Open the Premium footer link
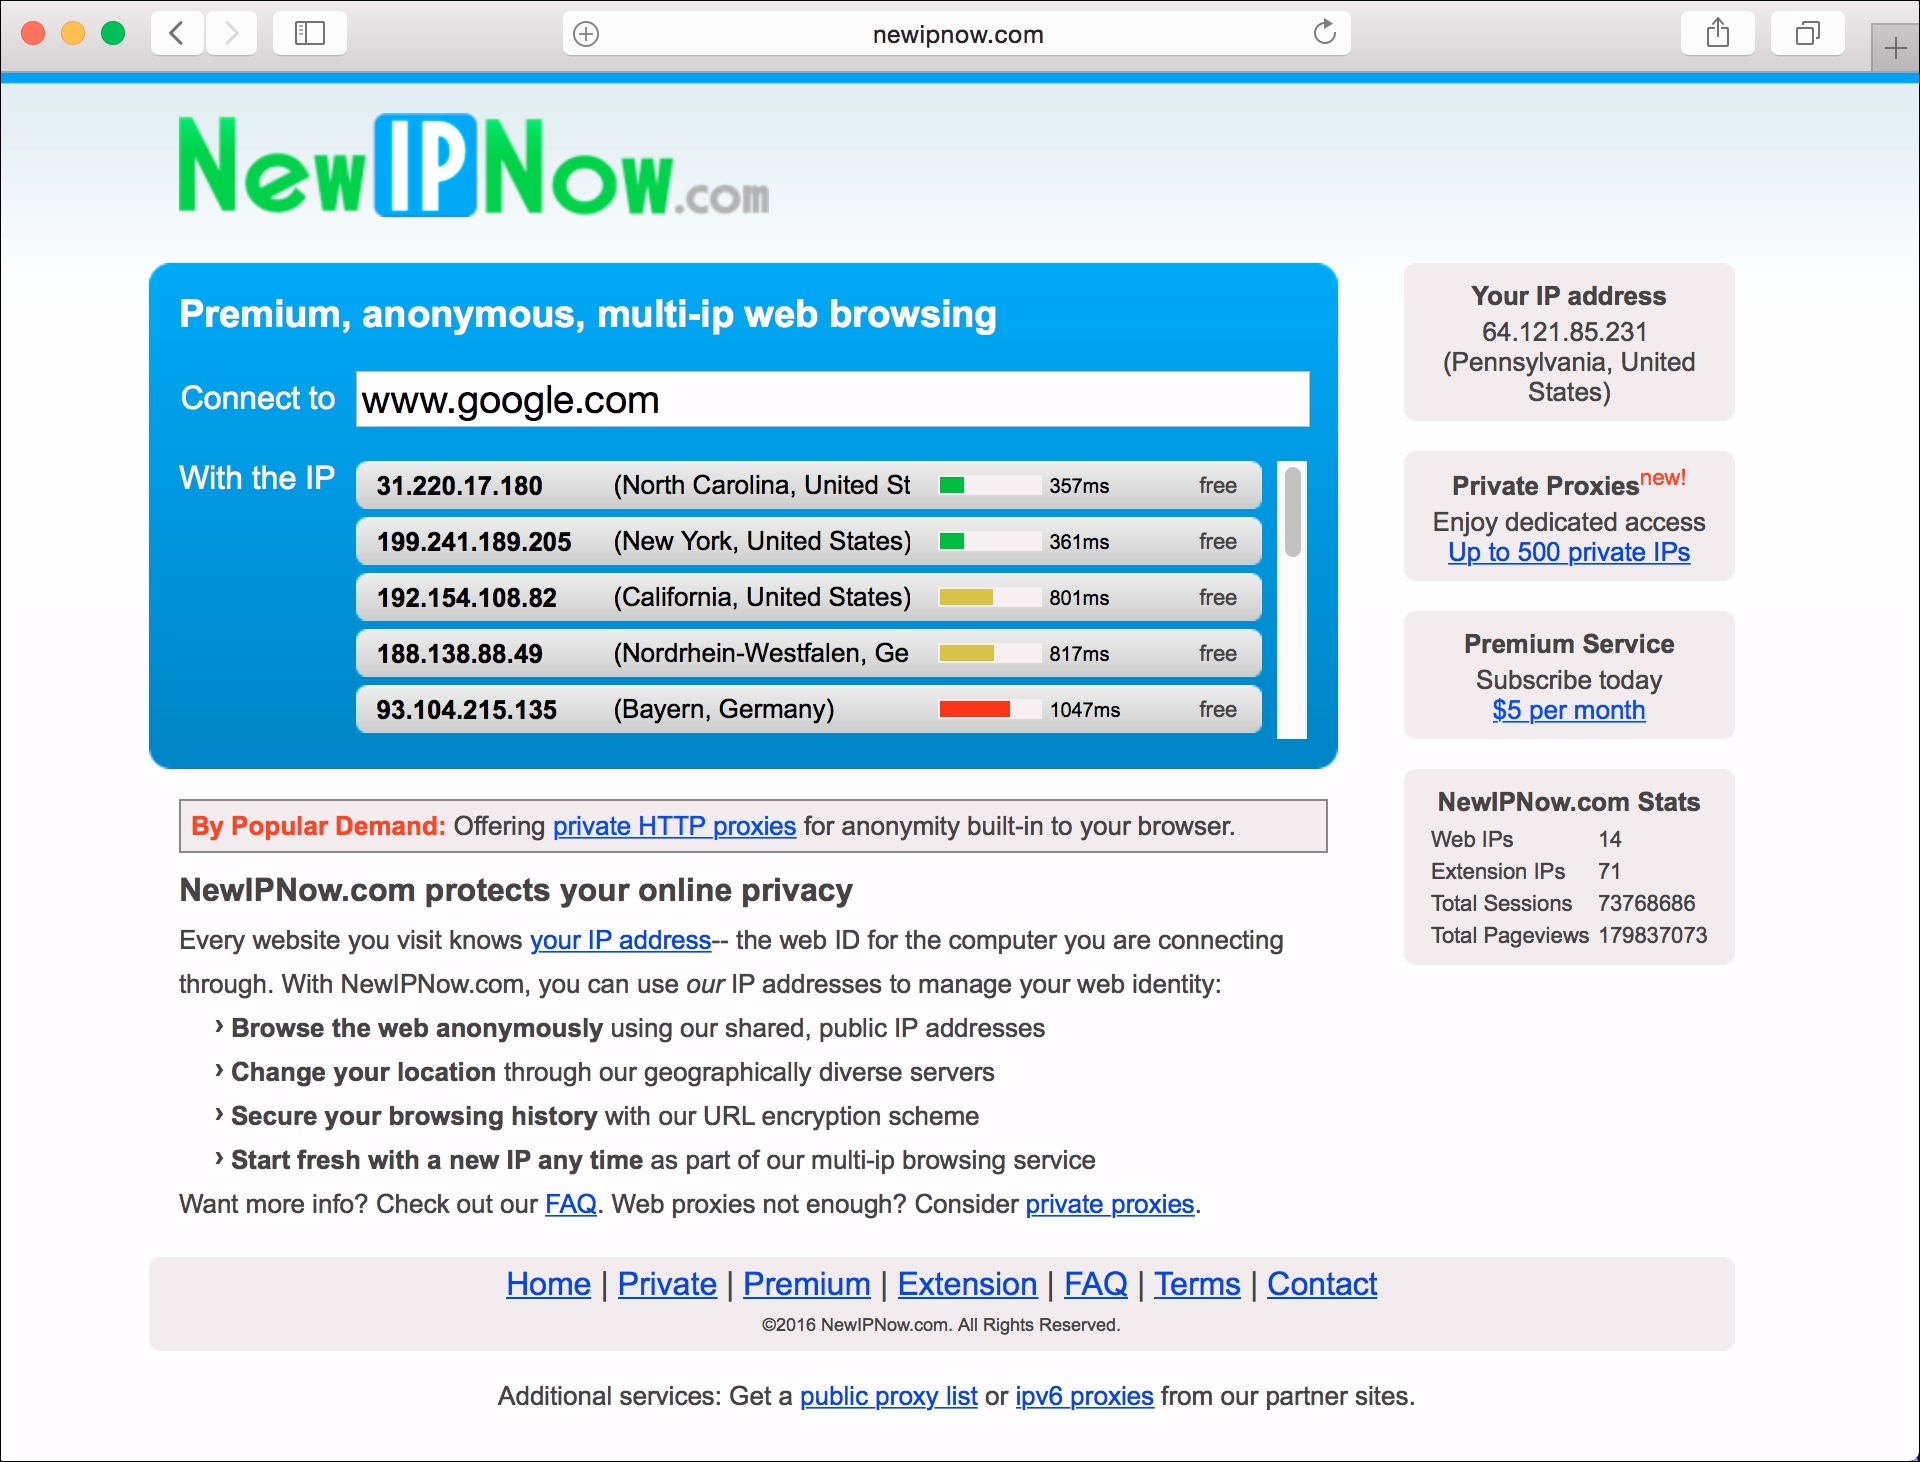The width and height of the screenshot is (1920, 1462). click(x=806, y=1284)
